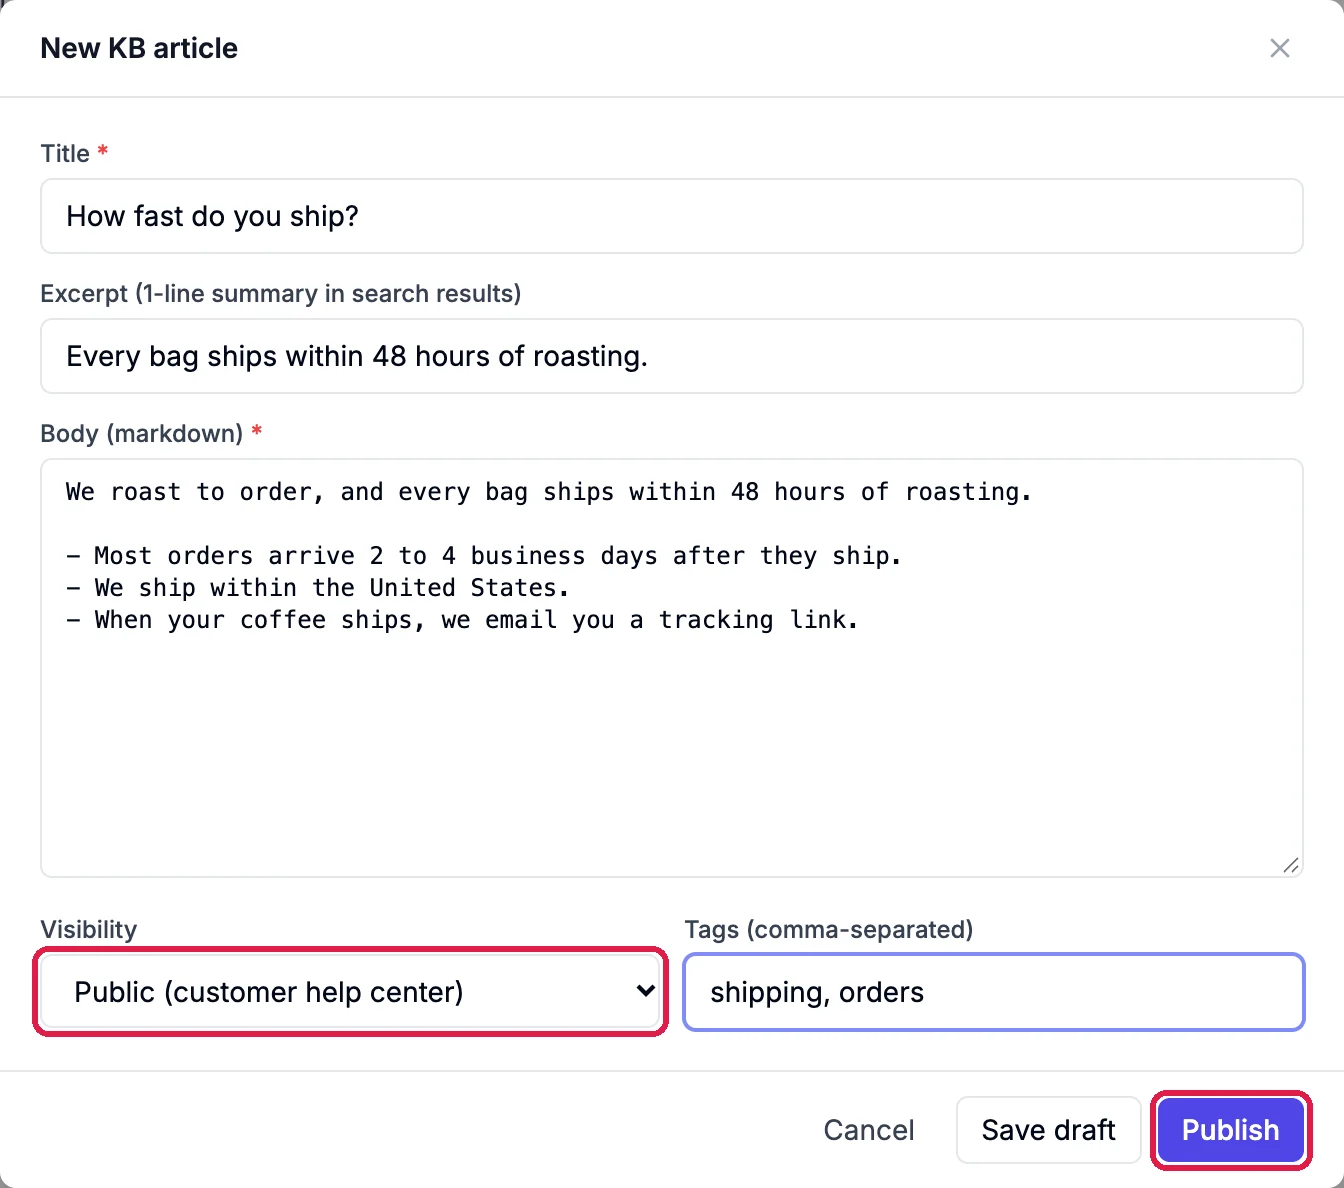
Task: Click the Tags input field
Action: pyautogui.click(x=994, y=992)
